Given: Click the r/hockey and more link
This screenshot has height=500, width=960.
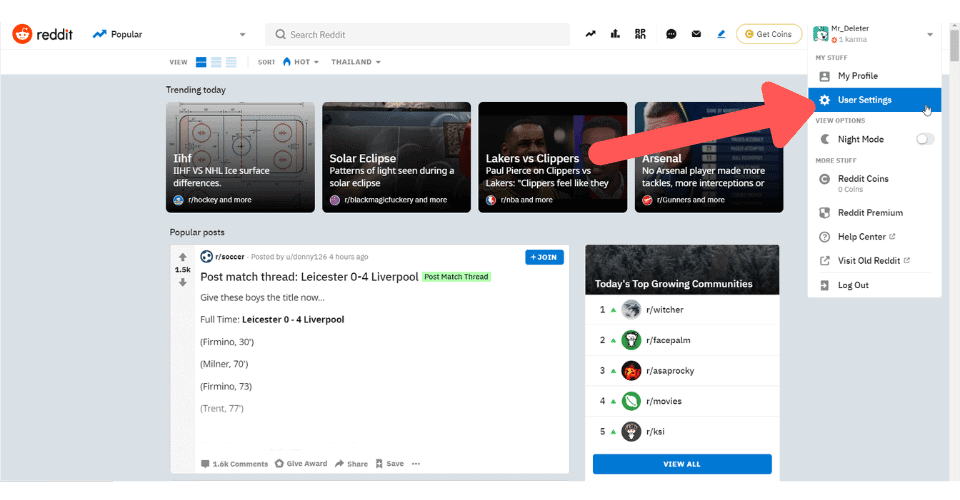Looking at the screenshot, I should tap(220, 200).
